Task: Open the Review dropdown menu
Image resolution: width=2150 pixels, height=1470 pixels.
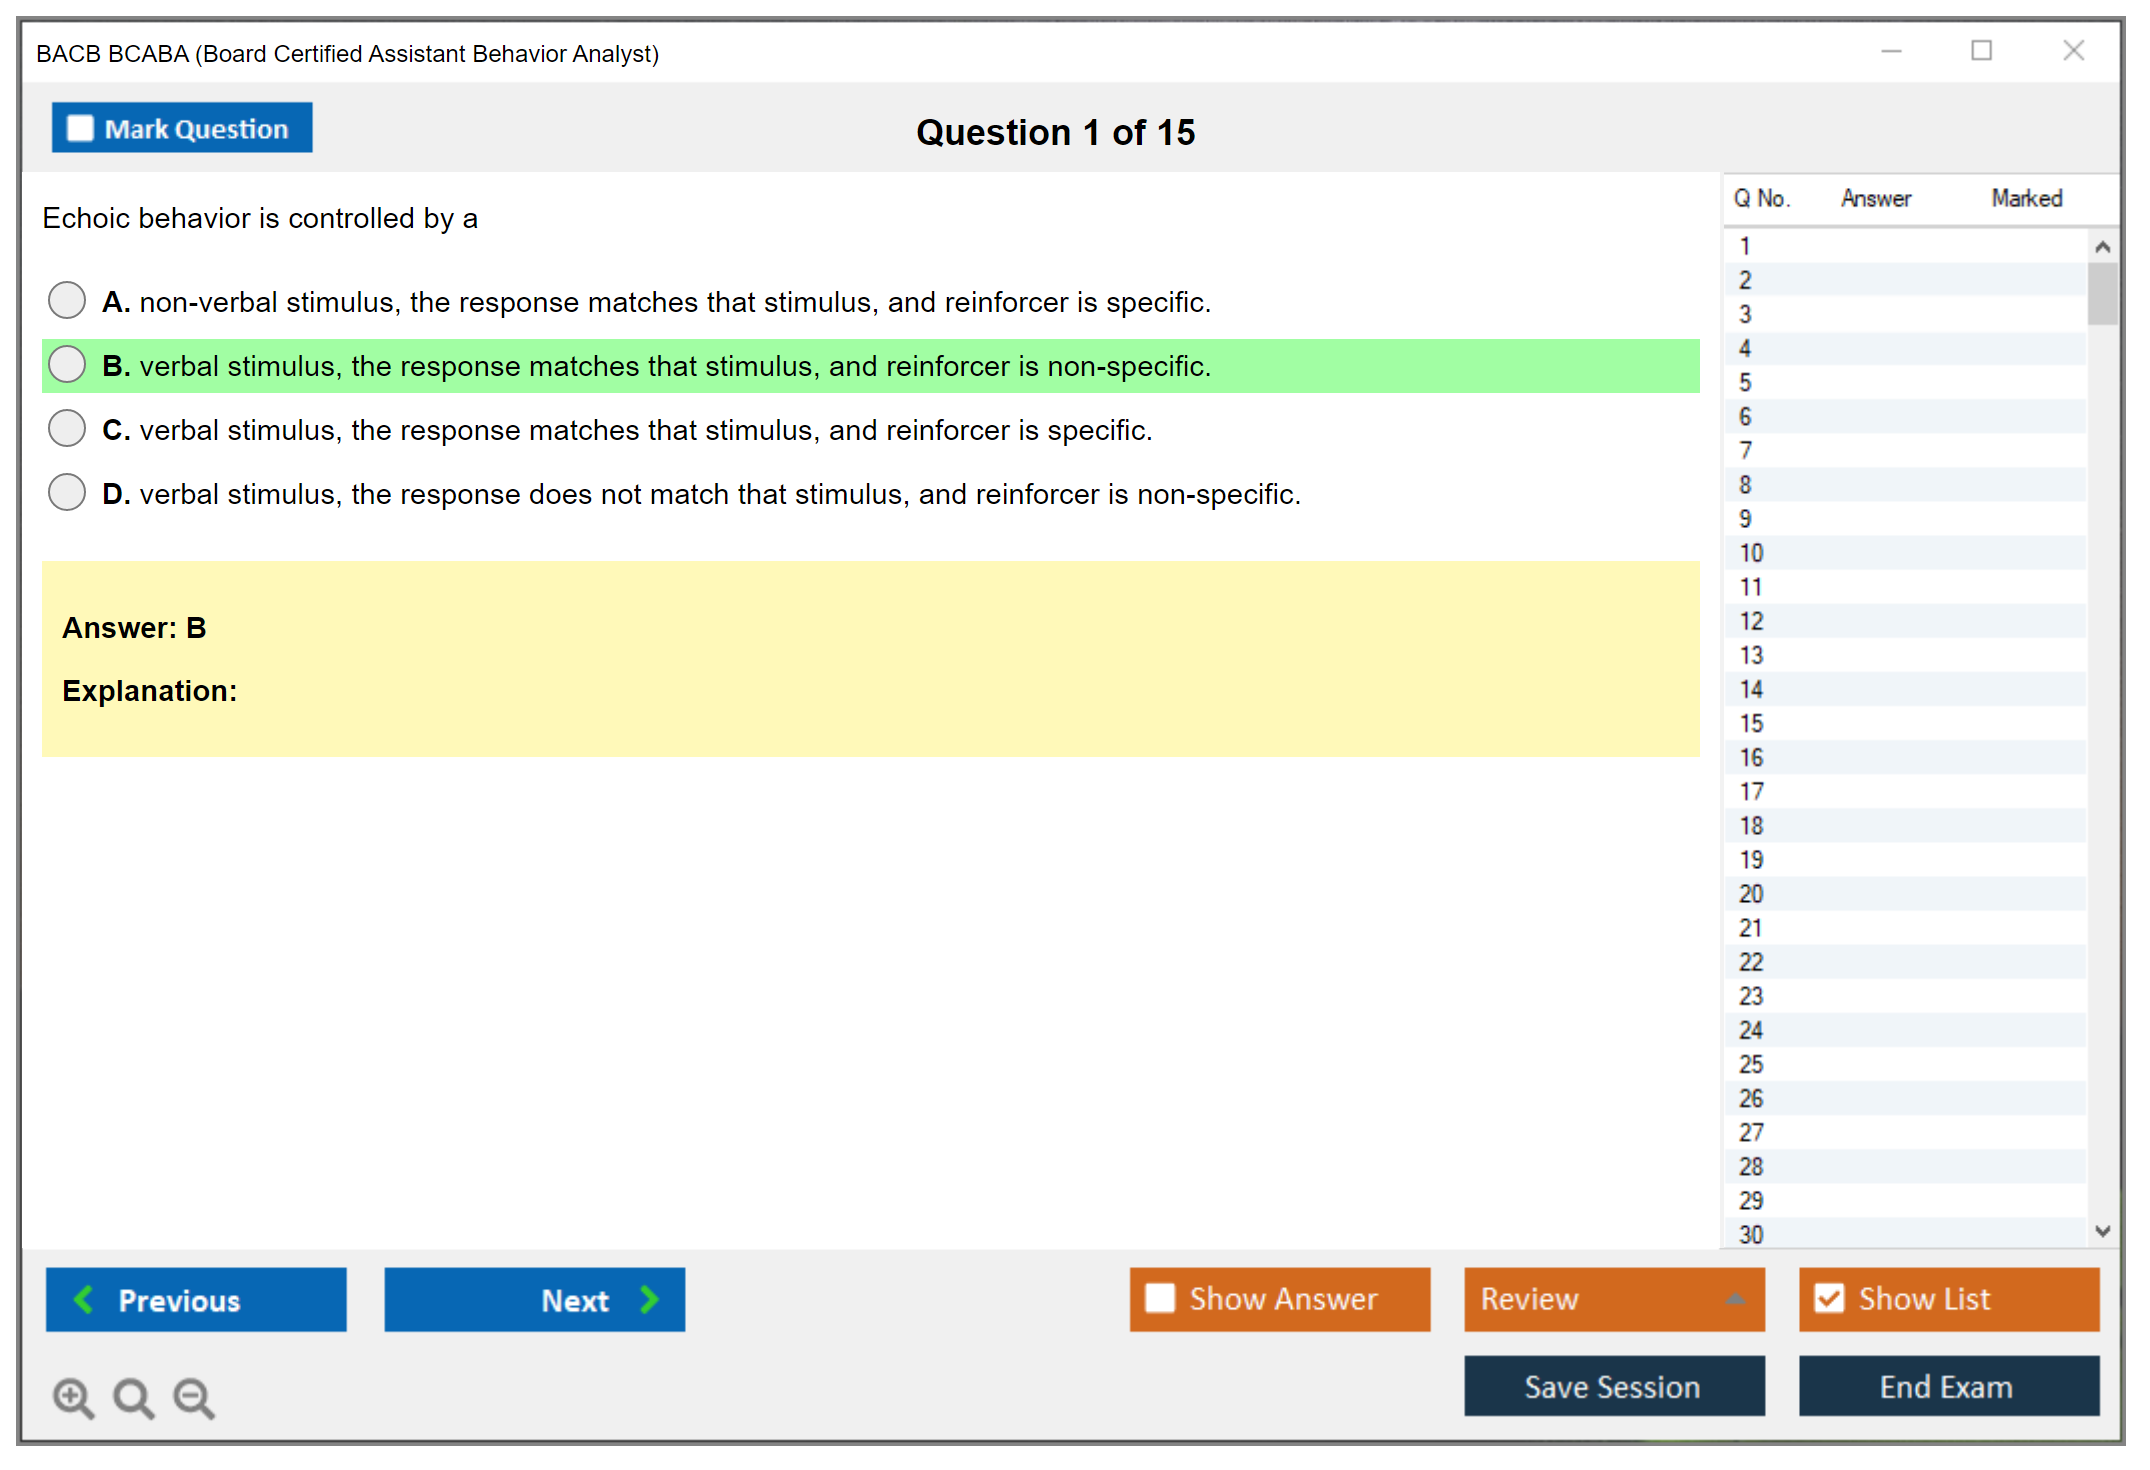Action: 1735,1299
